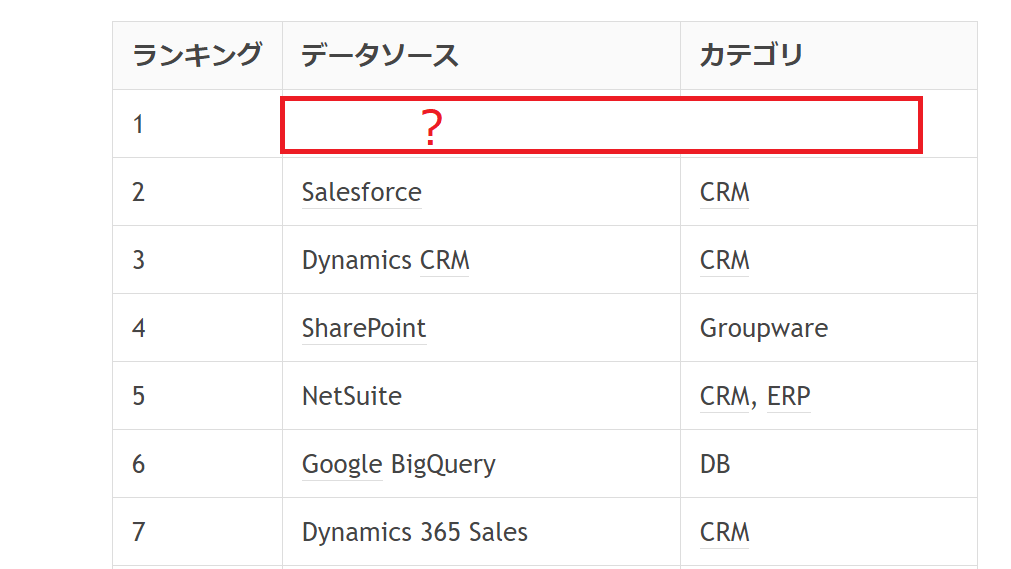The image size is (1011, 569).
Task: Open the Dynamics CRM data source link
Action: [385, 260]
